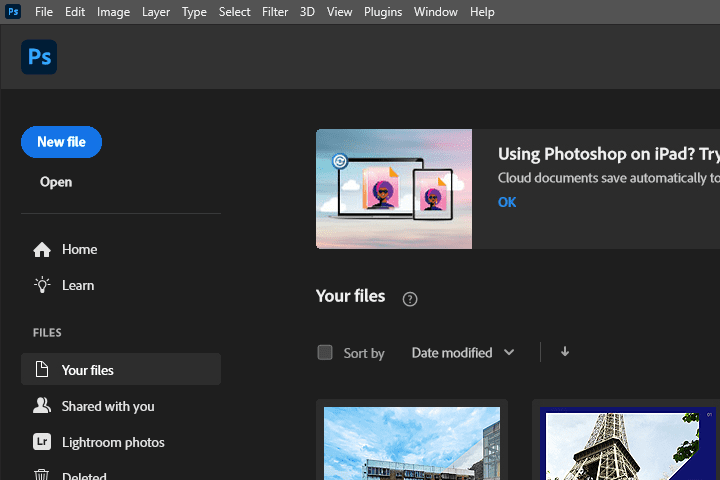
Task: Open the Window menu
Action: point(436,11)
